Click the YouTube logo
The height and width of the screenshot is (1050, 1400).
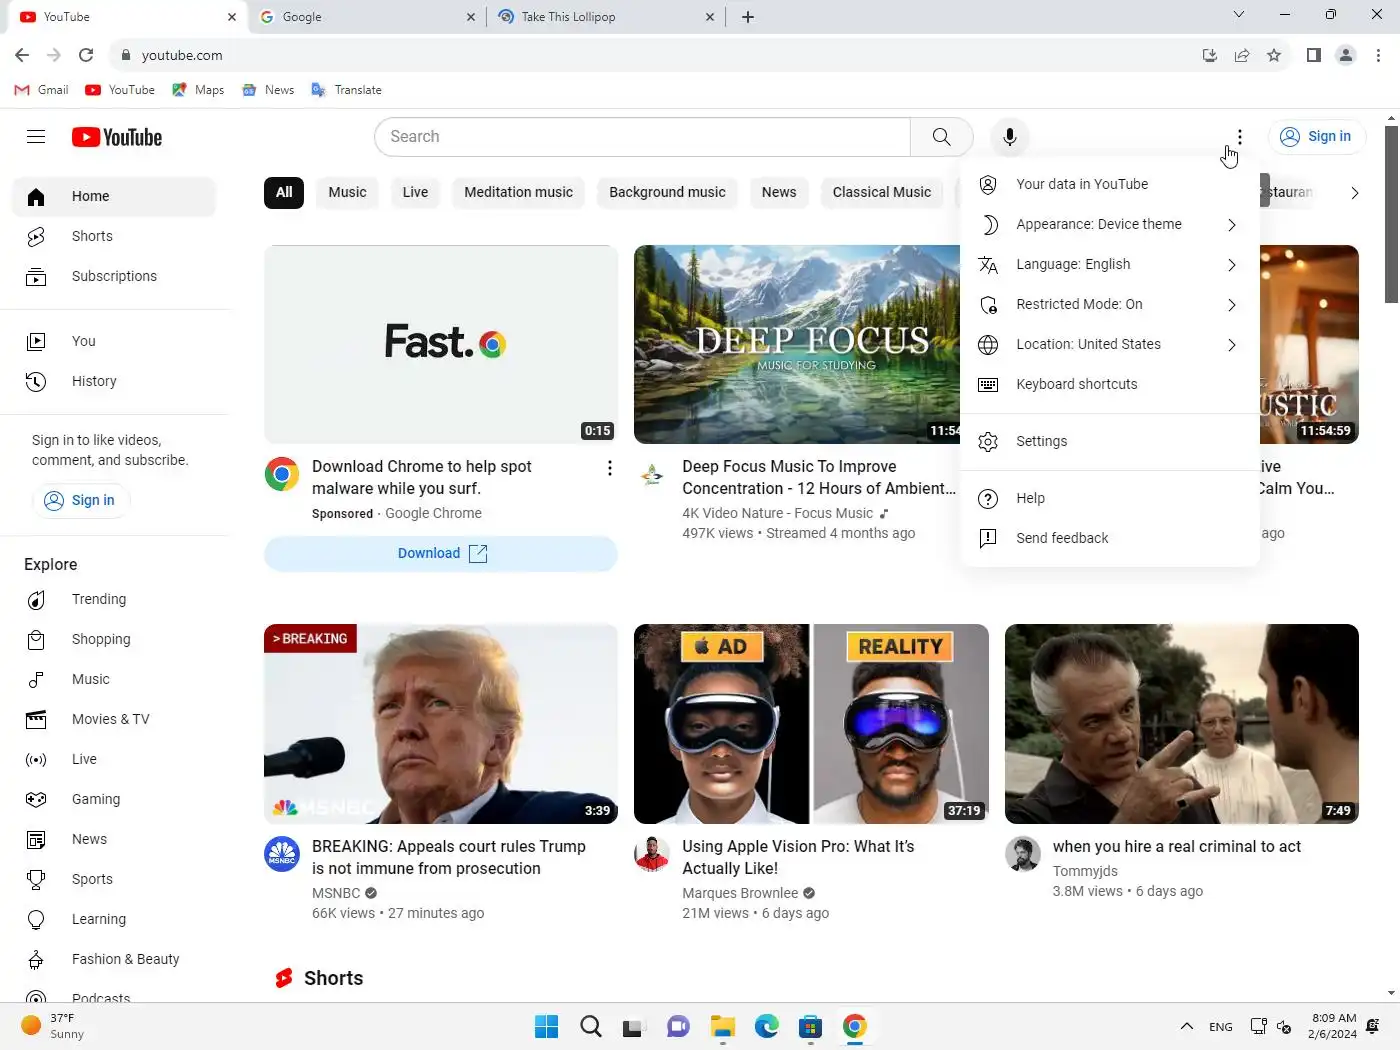coord(117,137)
